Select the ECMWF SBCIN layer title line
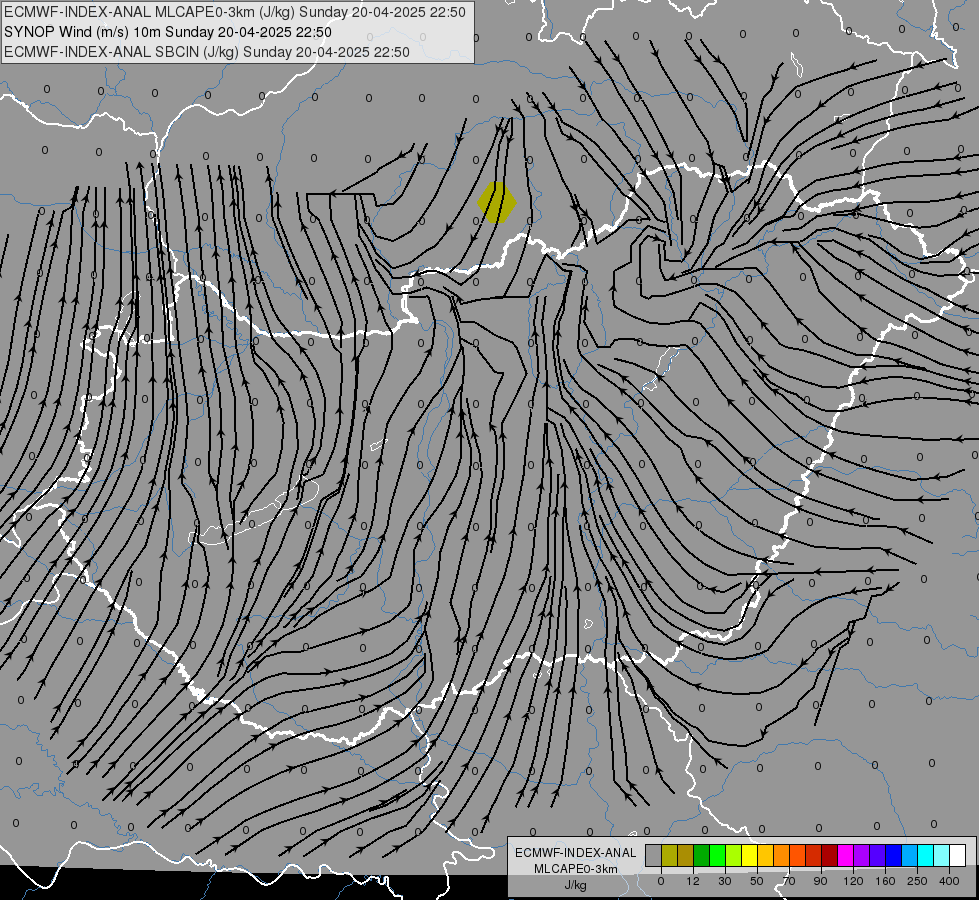979x900 pixels. tap(207, 52)
